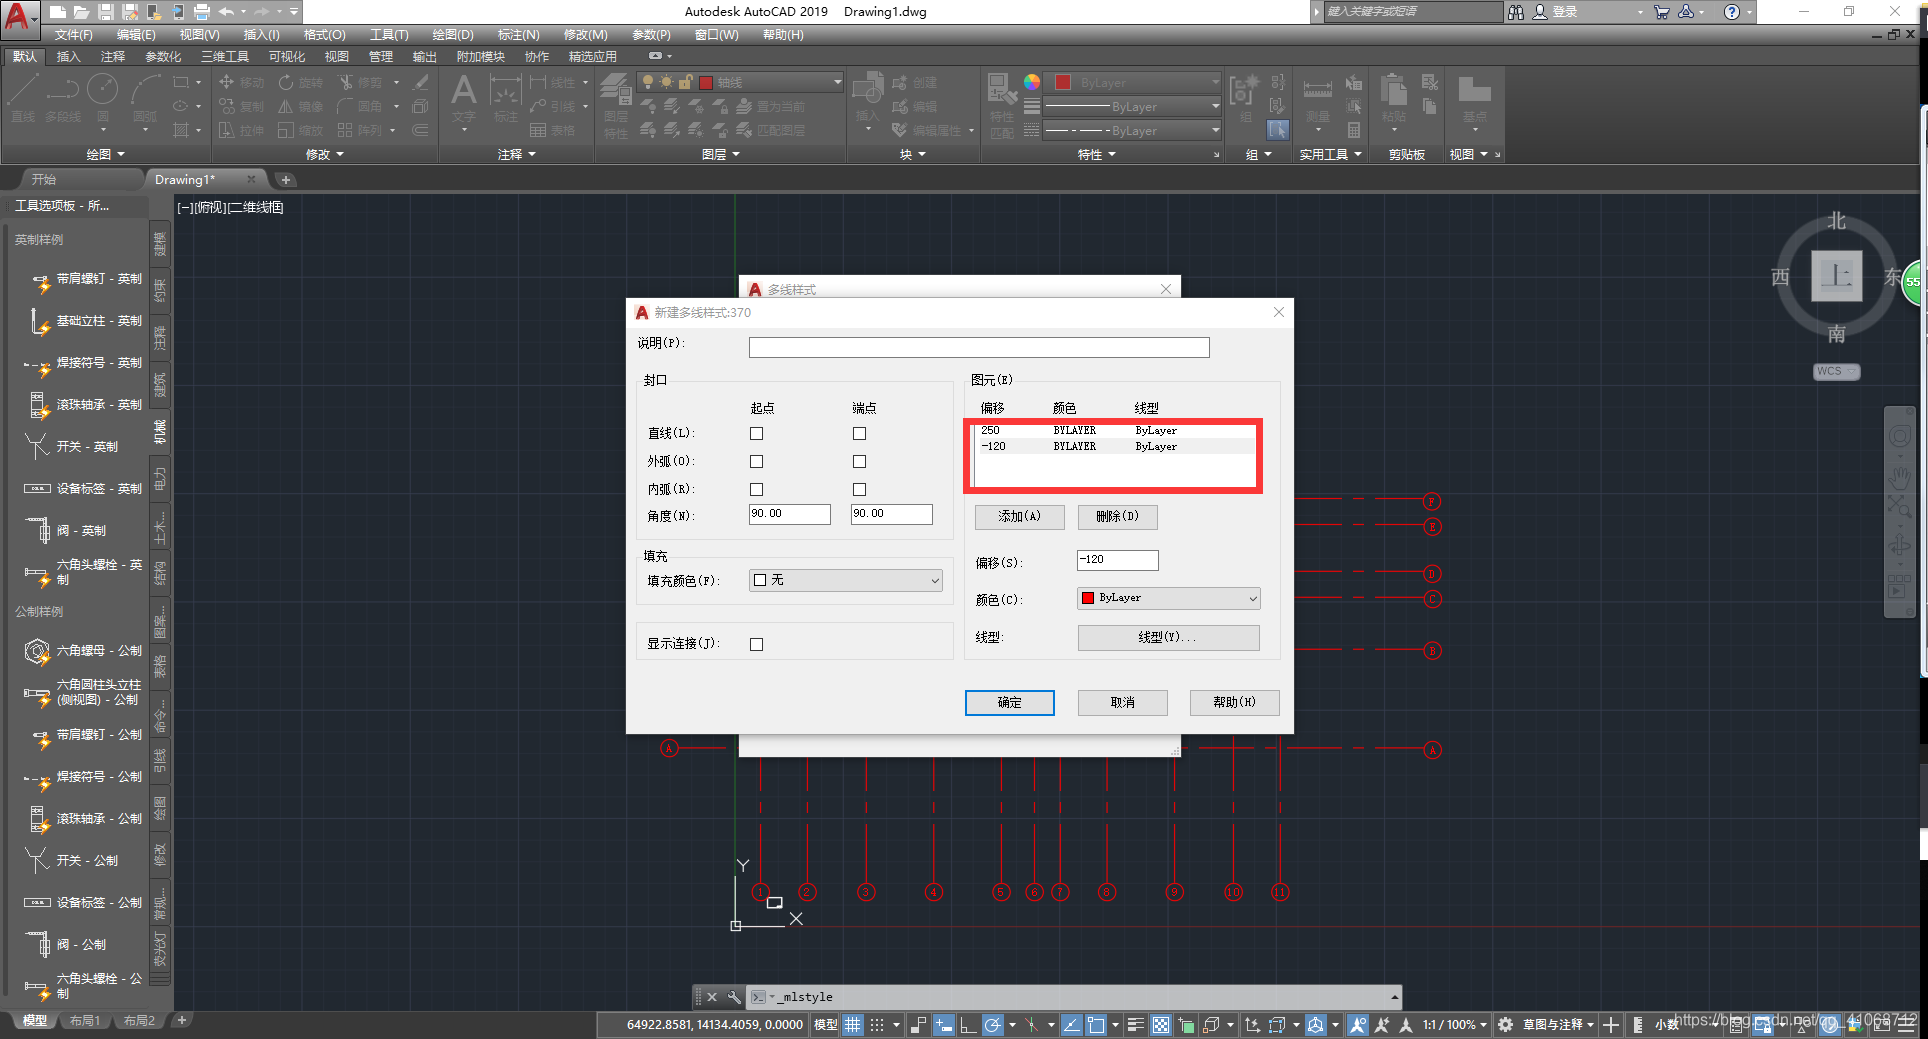Click the Text (文字) annotation tool
Image resolution: width=1928 pixels, height=1039 pixels.
(463, 98)
